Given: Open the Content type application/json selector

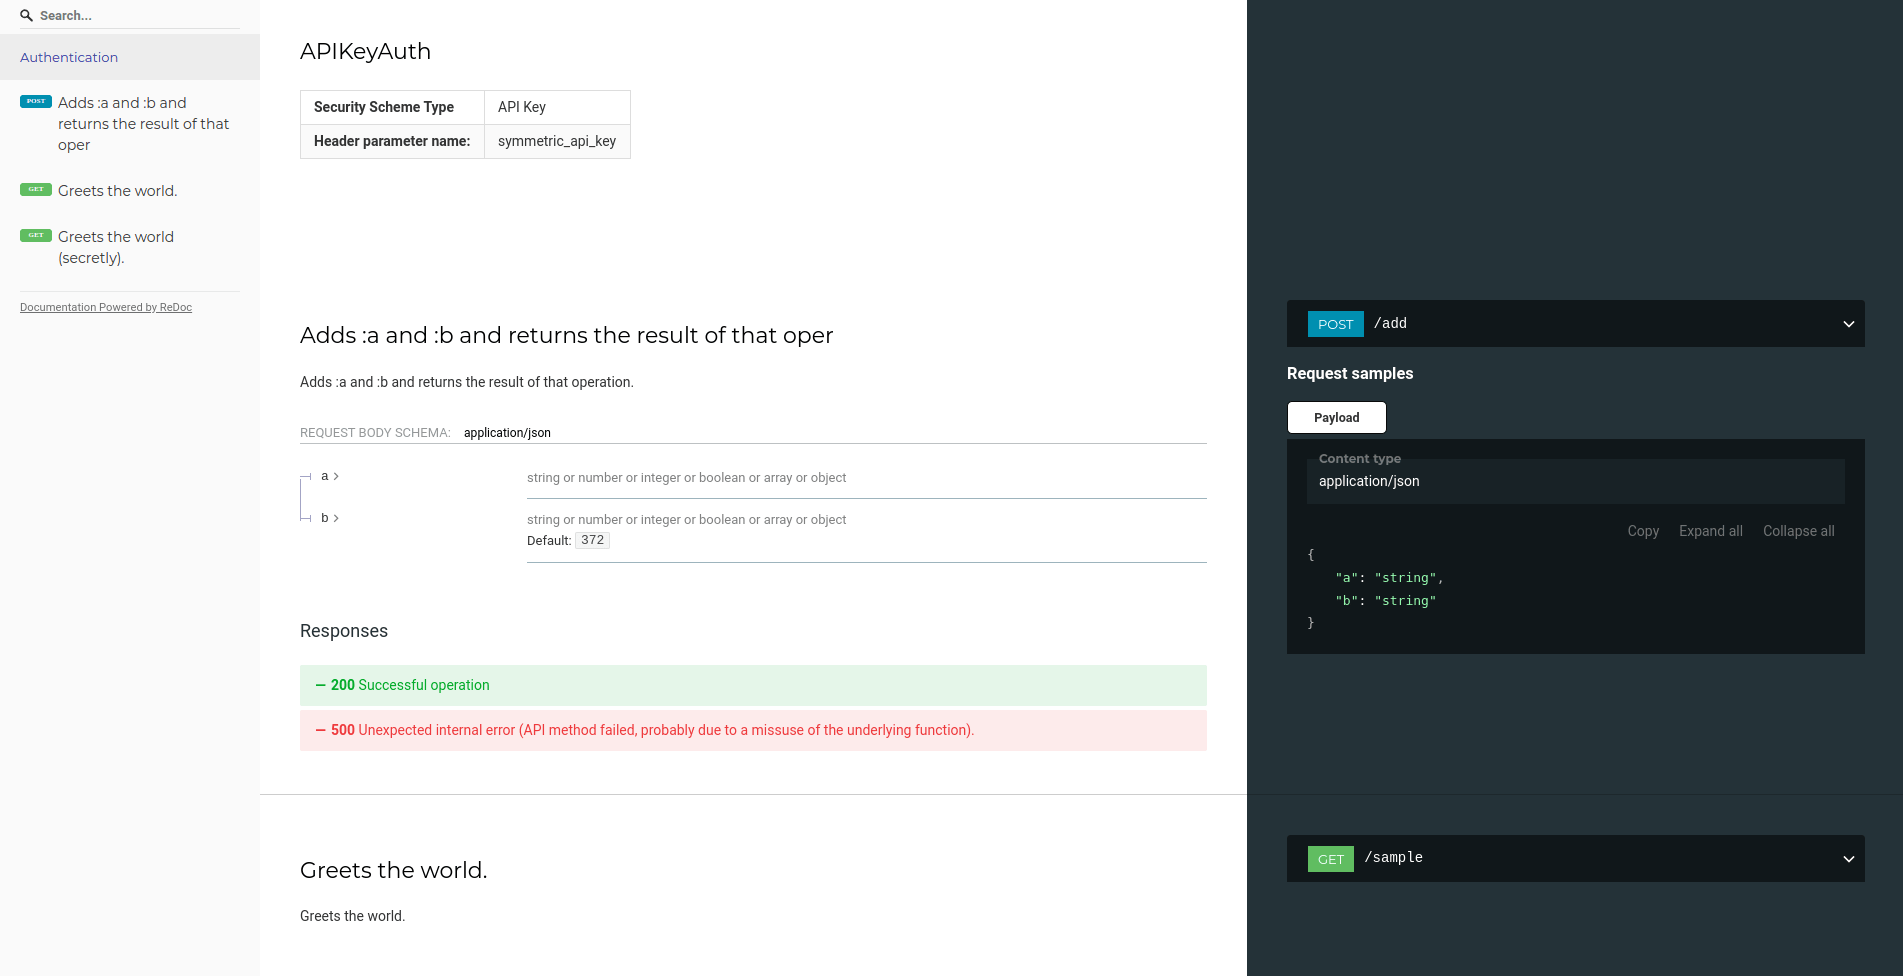Looking at the screenshot, I should pos(1575,481).
